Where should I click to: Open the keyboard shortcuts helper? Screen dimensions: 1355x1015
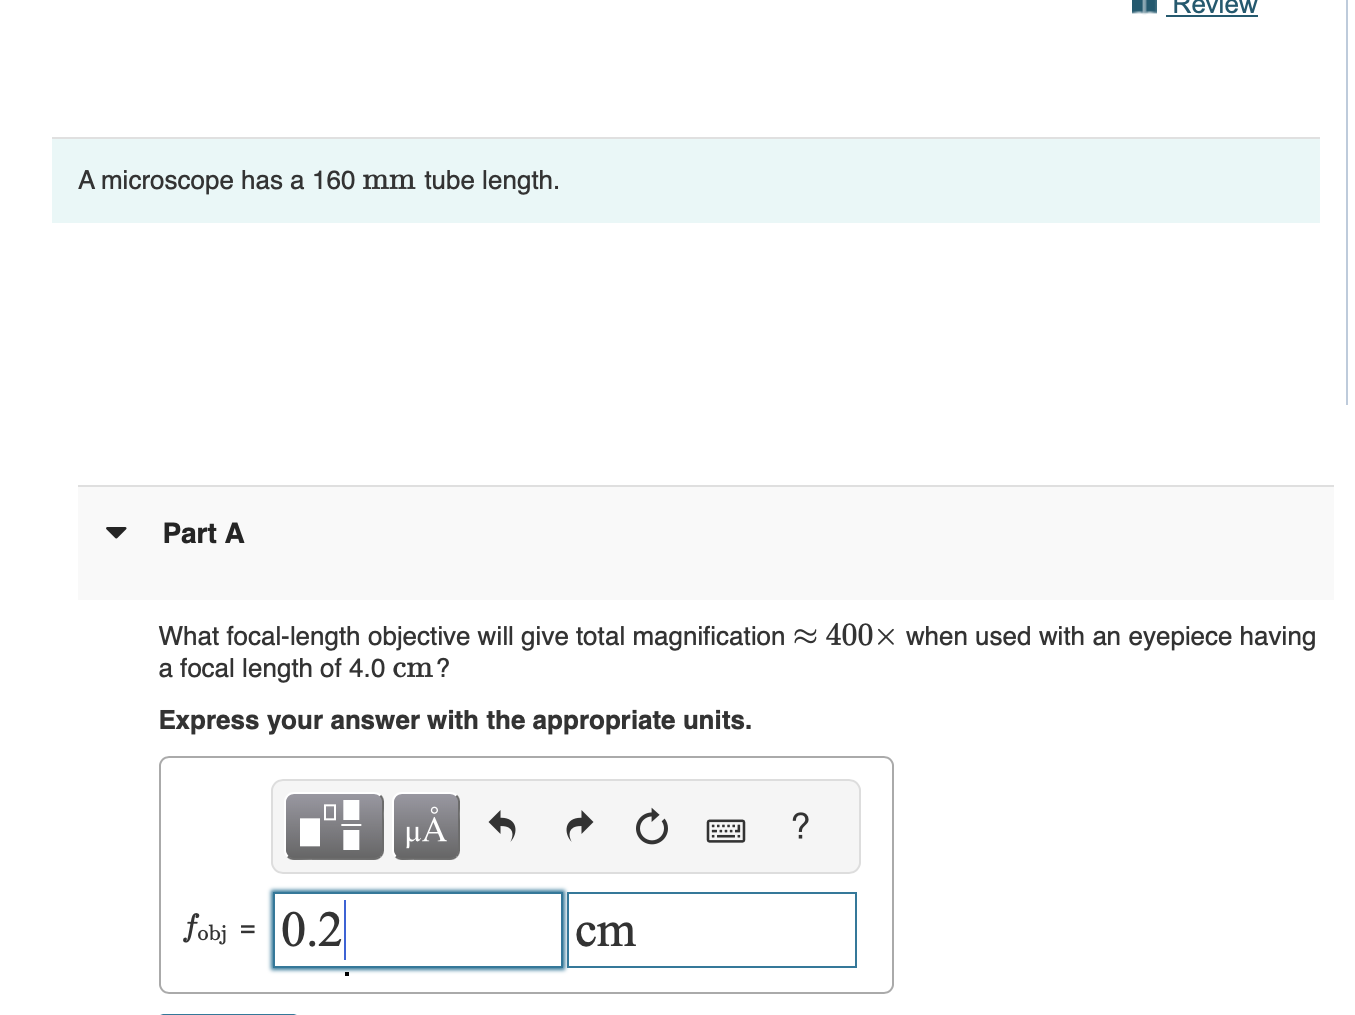click(x=727, y=829)
